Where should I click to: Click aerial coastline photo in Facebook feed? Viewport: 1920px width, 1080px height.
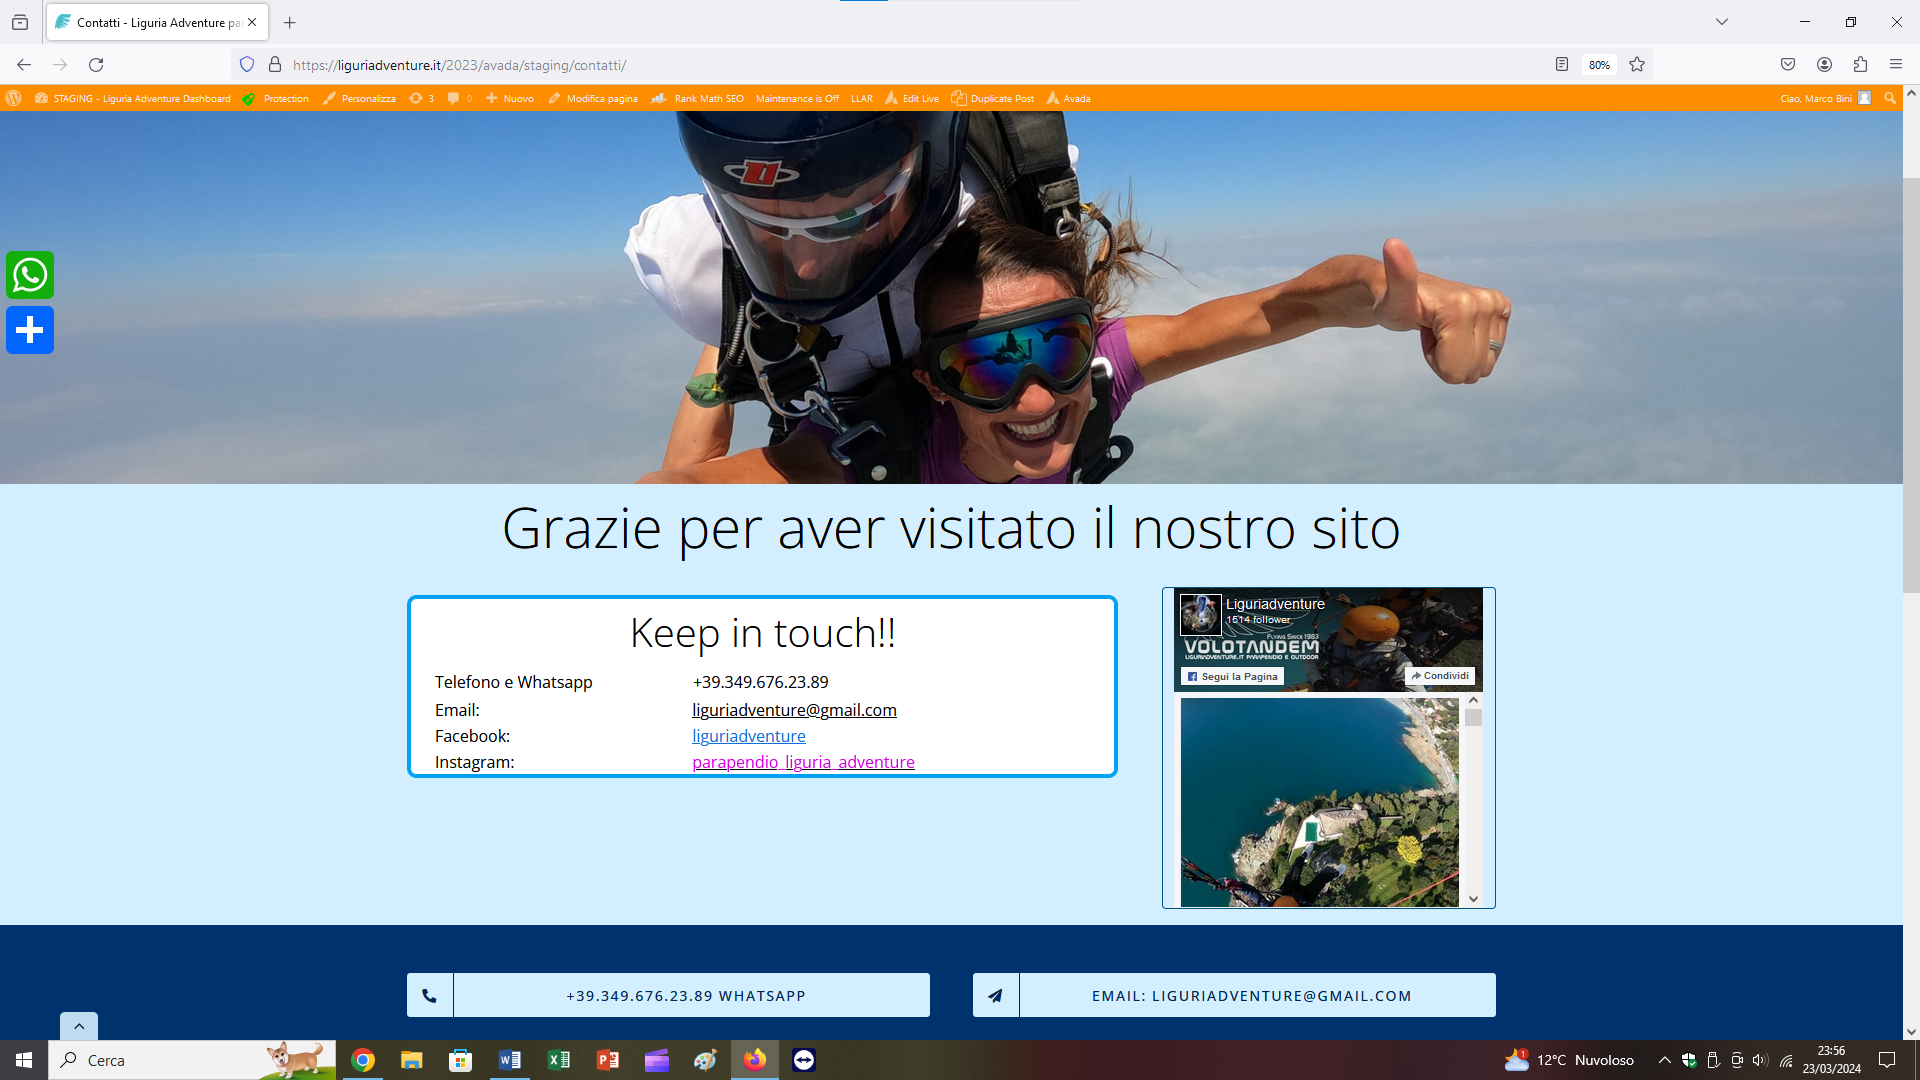click(1319, 802)
